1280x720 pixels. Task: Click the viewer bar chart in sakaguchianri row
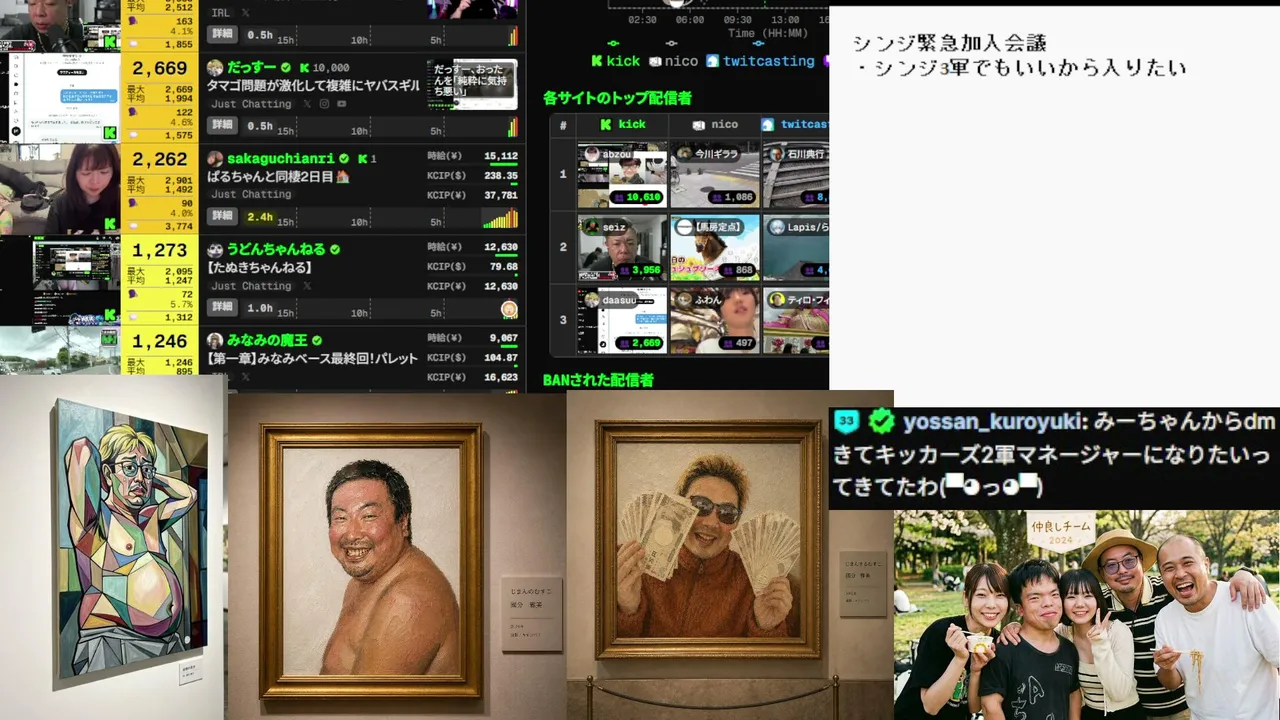click(x=500, y=218)
